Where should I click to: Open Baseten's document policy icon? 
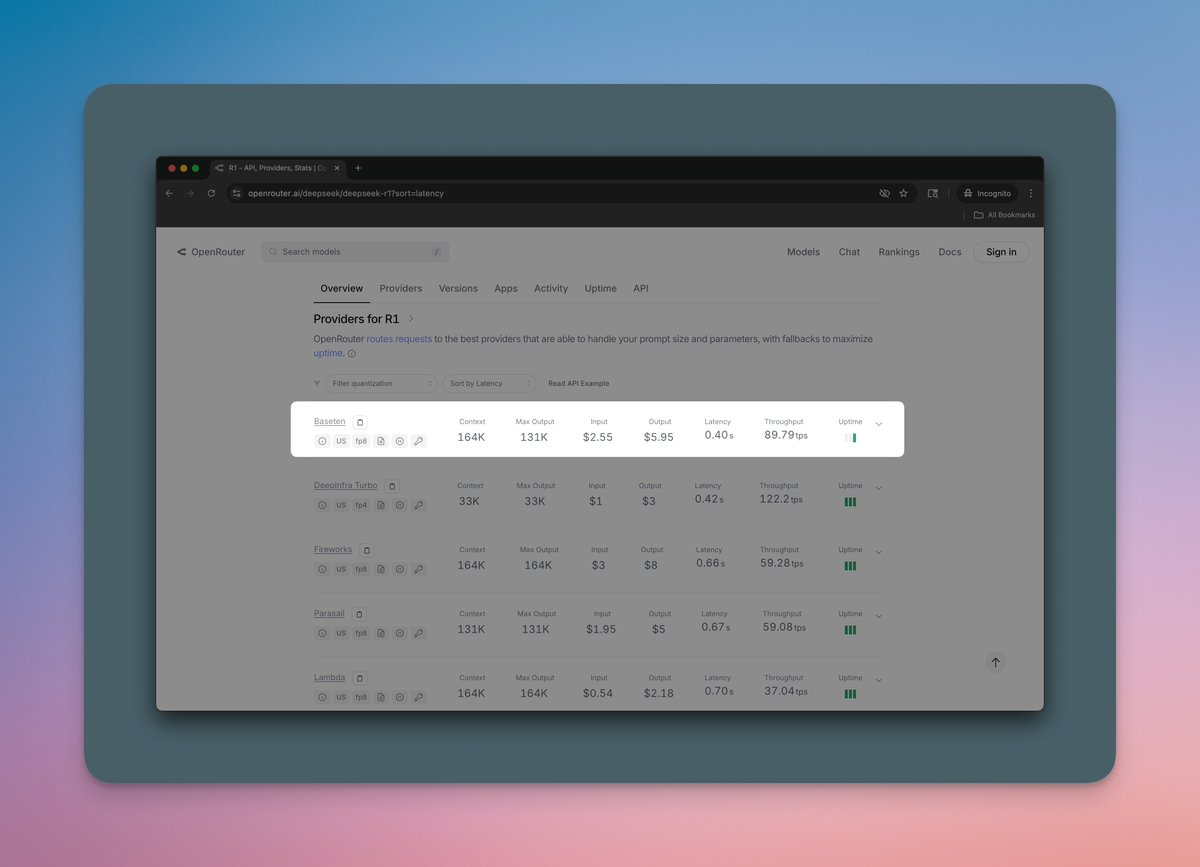coord(381,441)
